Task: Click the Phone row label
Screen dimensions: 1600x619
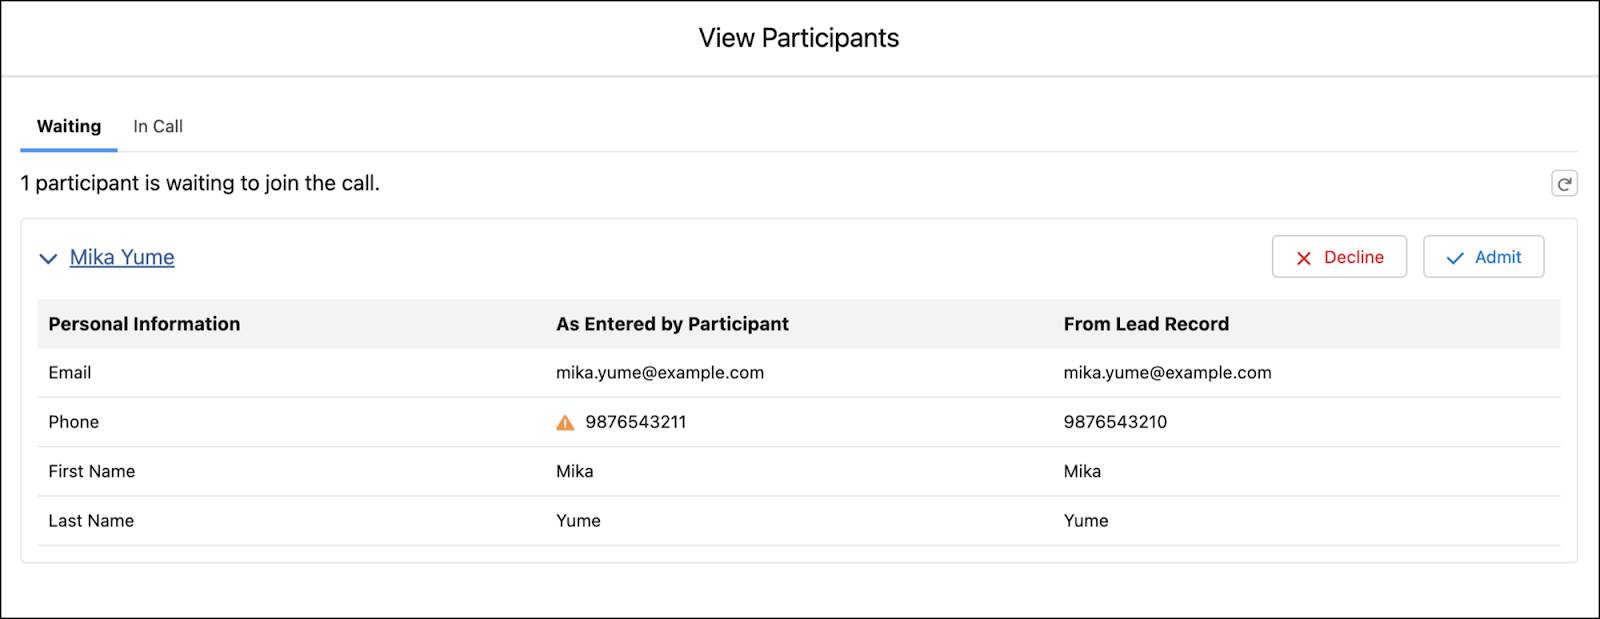Action: pos(74,422)
